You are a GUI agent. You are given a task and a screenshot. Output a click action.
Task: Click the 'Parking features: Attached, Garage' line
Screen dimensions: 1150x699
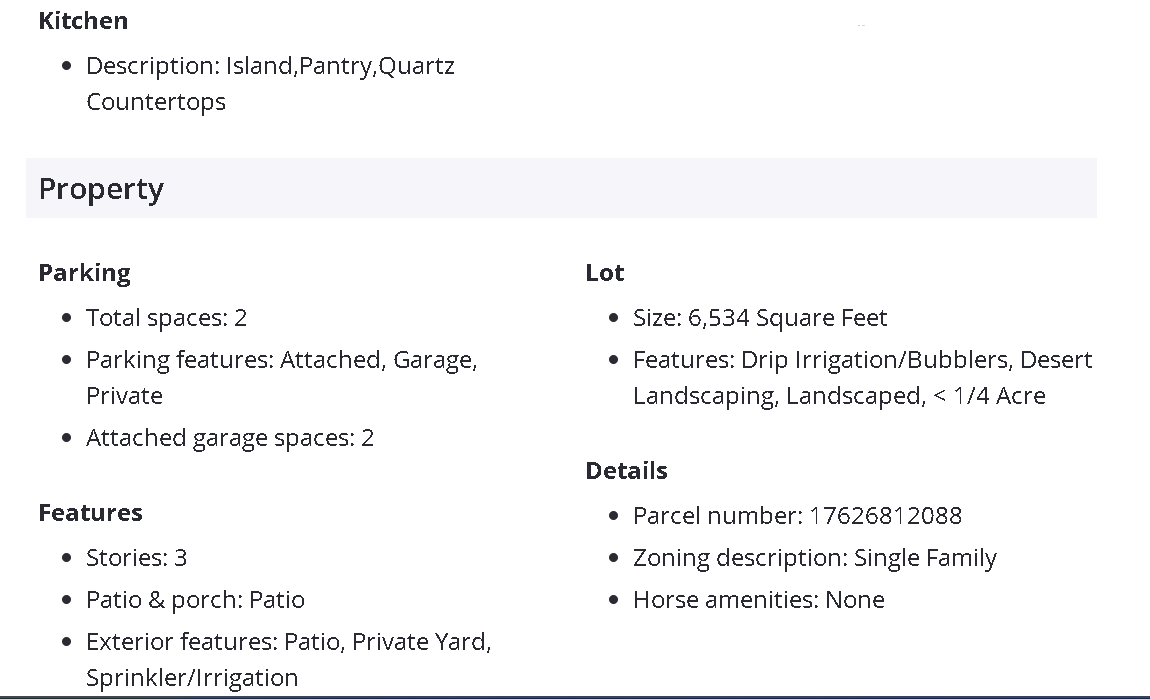click(281, 360)
